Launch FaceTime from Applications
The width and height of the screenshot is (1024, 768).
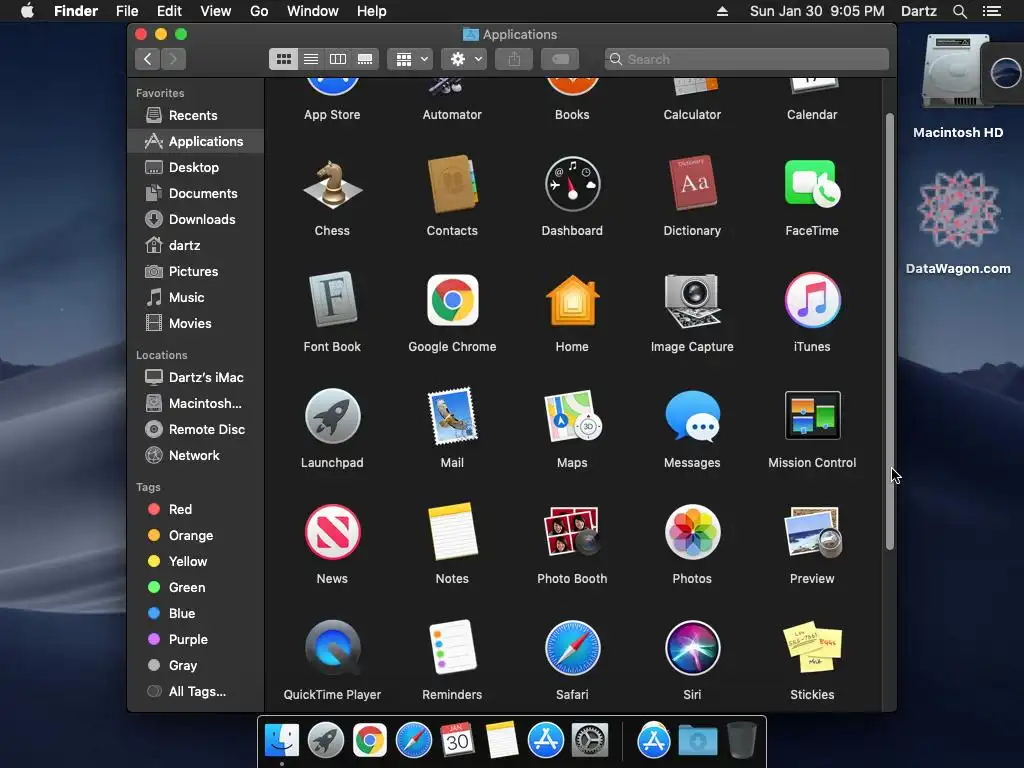click(812, 185)
